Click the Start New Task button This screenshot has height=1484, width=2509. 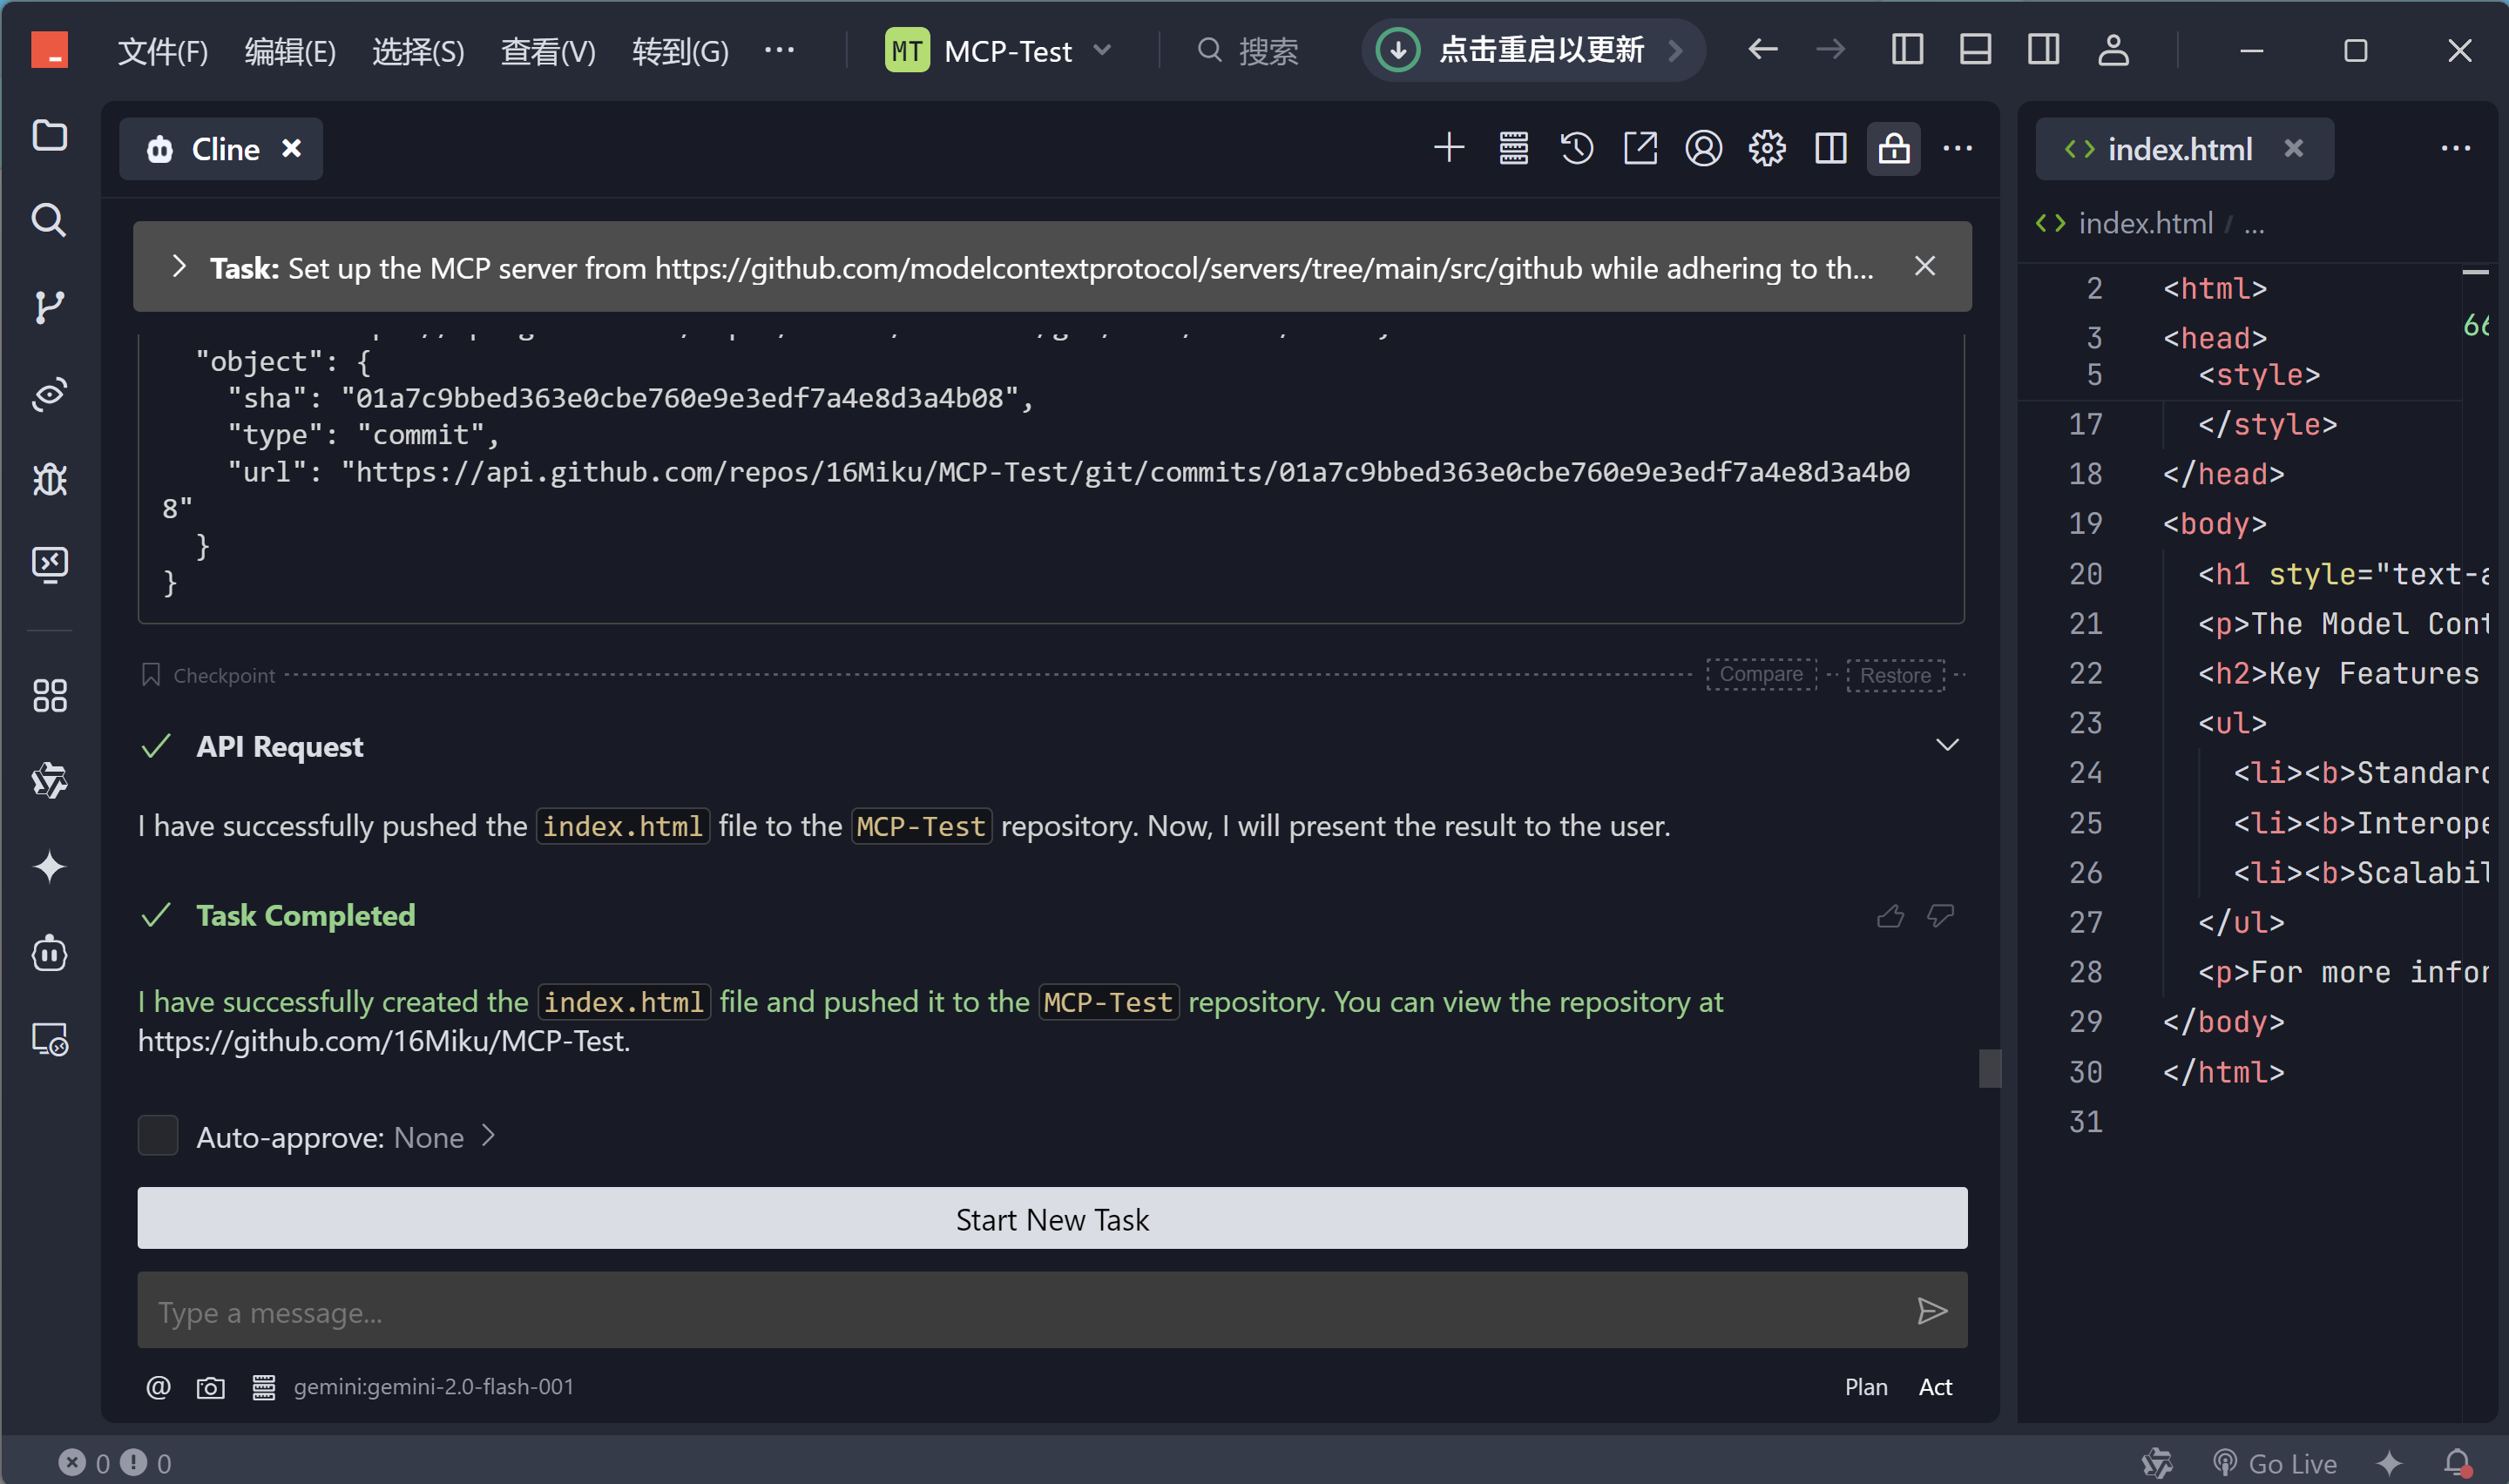coord(1052,1219)
